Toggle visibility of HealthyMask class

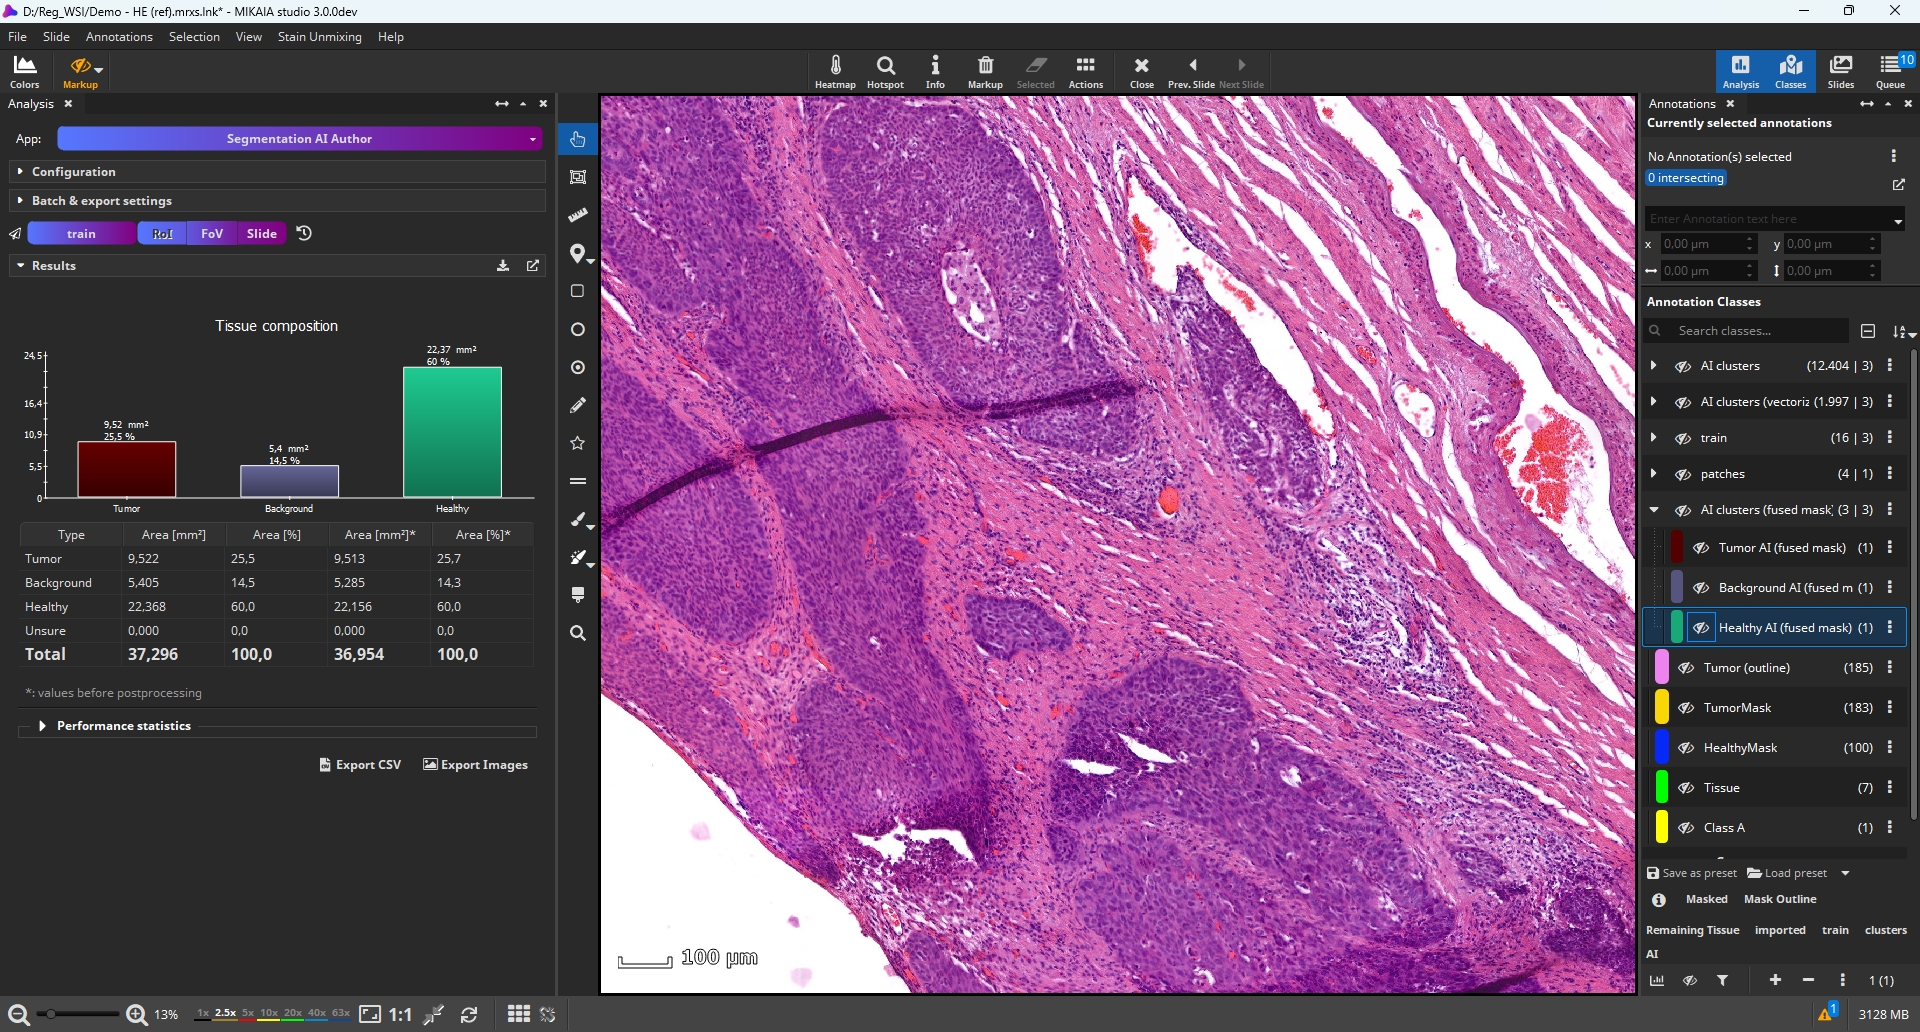pyautogui.click(x=1686, y=748)
